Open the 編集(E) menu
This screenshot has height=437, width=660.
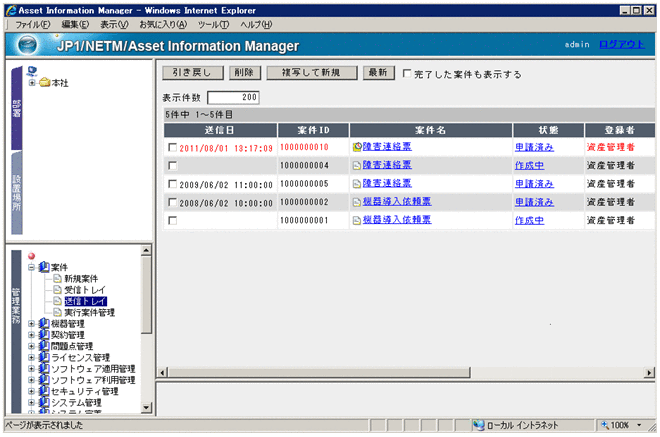point(75,24)
